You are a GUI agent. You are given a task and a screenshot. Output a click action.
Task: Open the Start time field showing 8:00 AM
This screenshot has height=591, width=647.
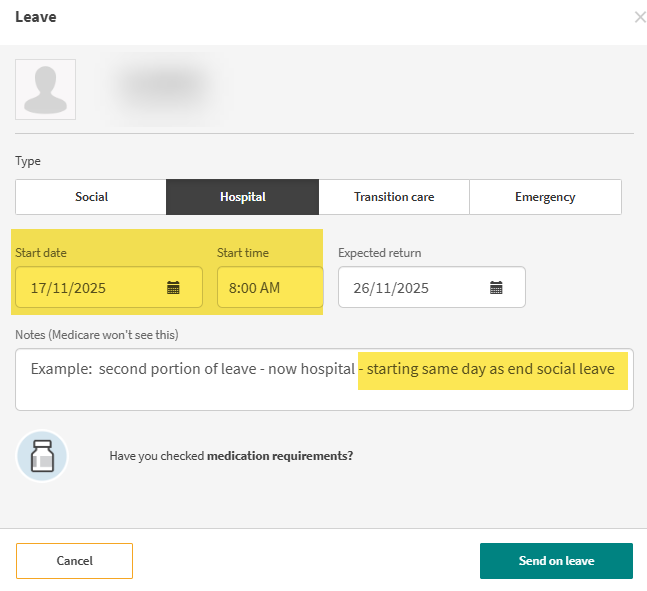point(270,287)
